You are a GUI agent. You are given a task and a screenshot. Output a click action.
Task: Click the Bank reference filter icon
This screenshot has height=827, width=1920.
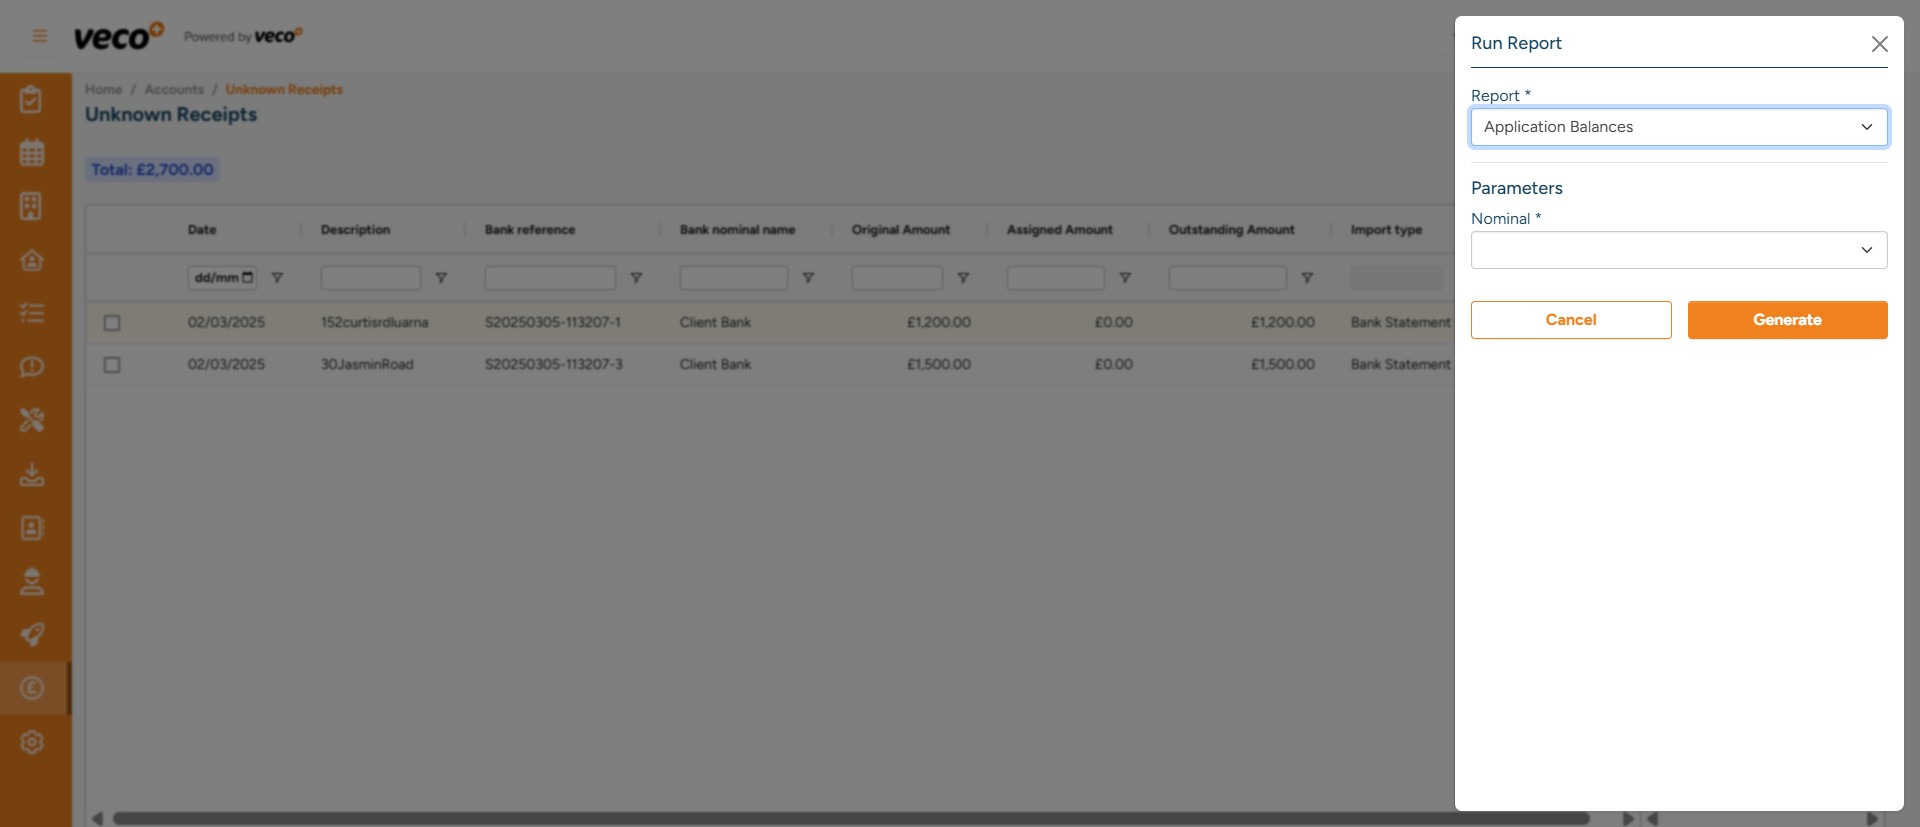[636, 278]
